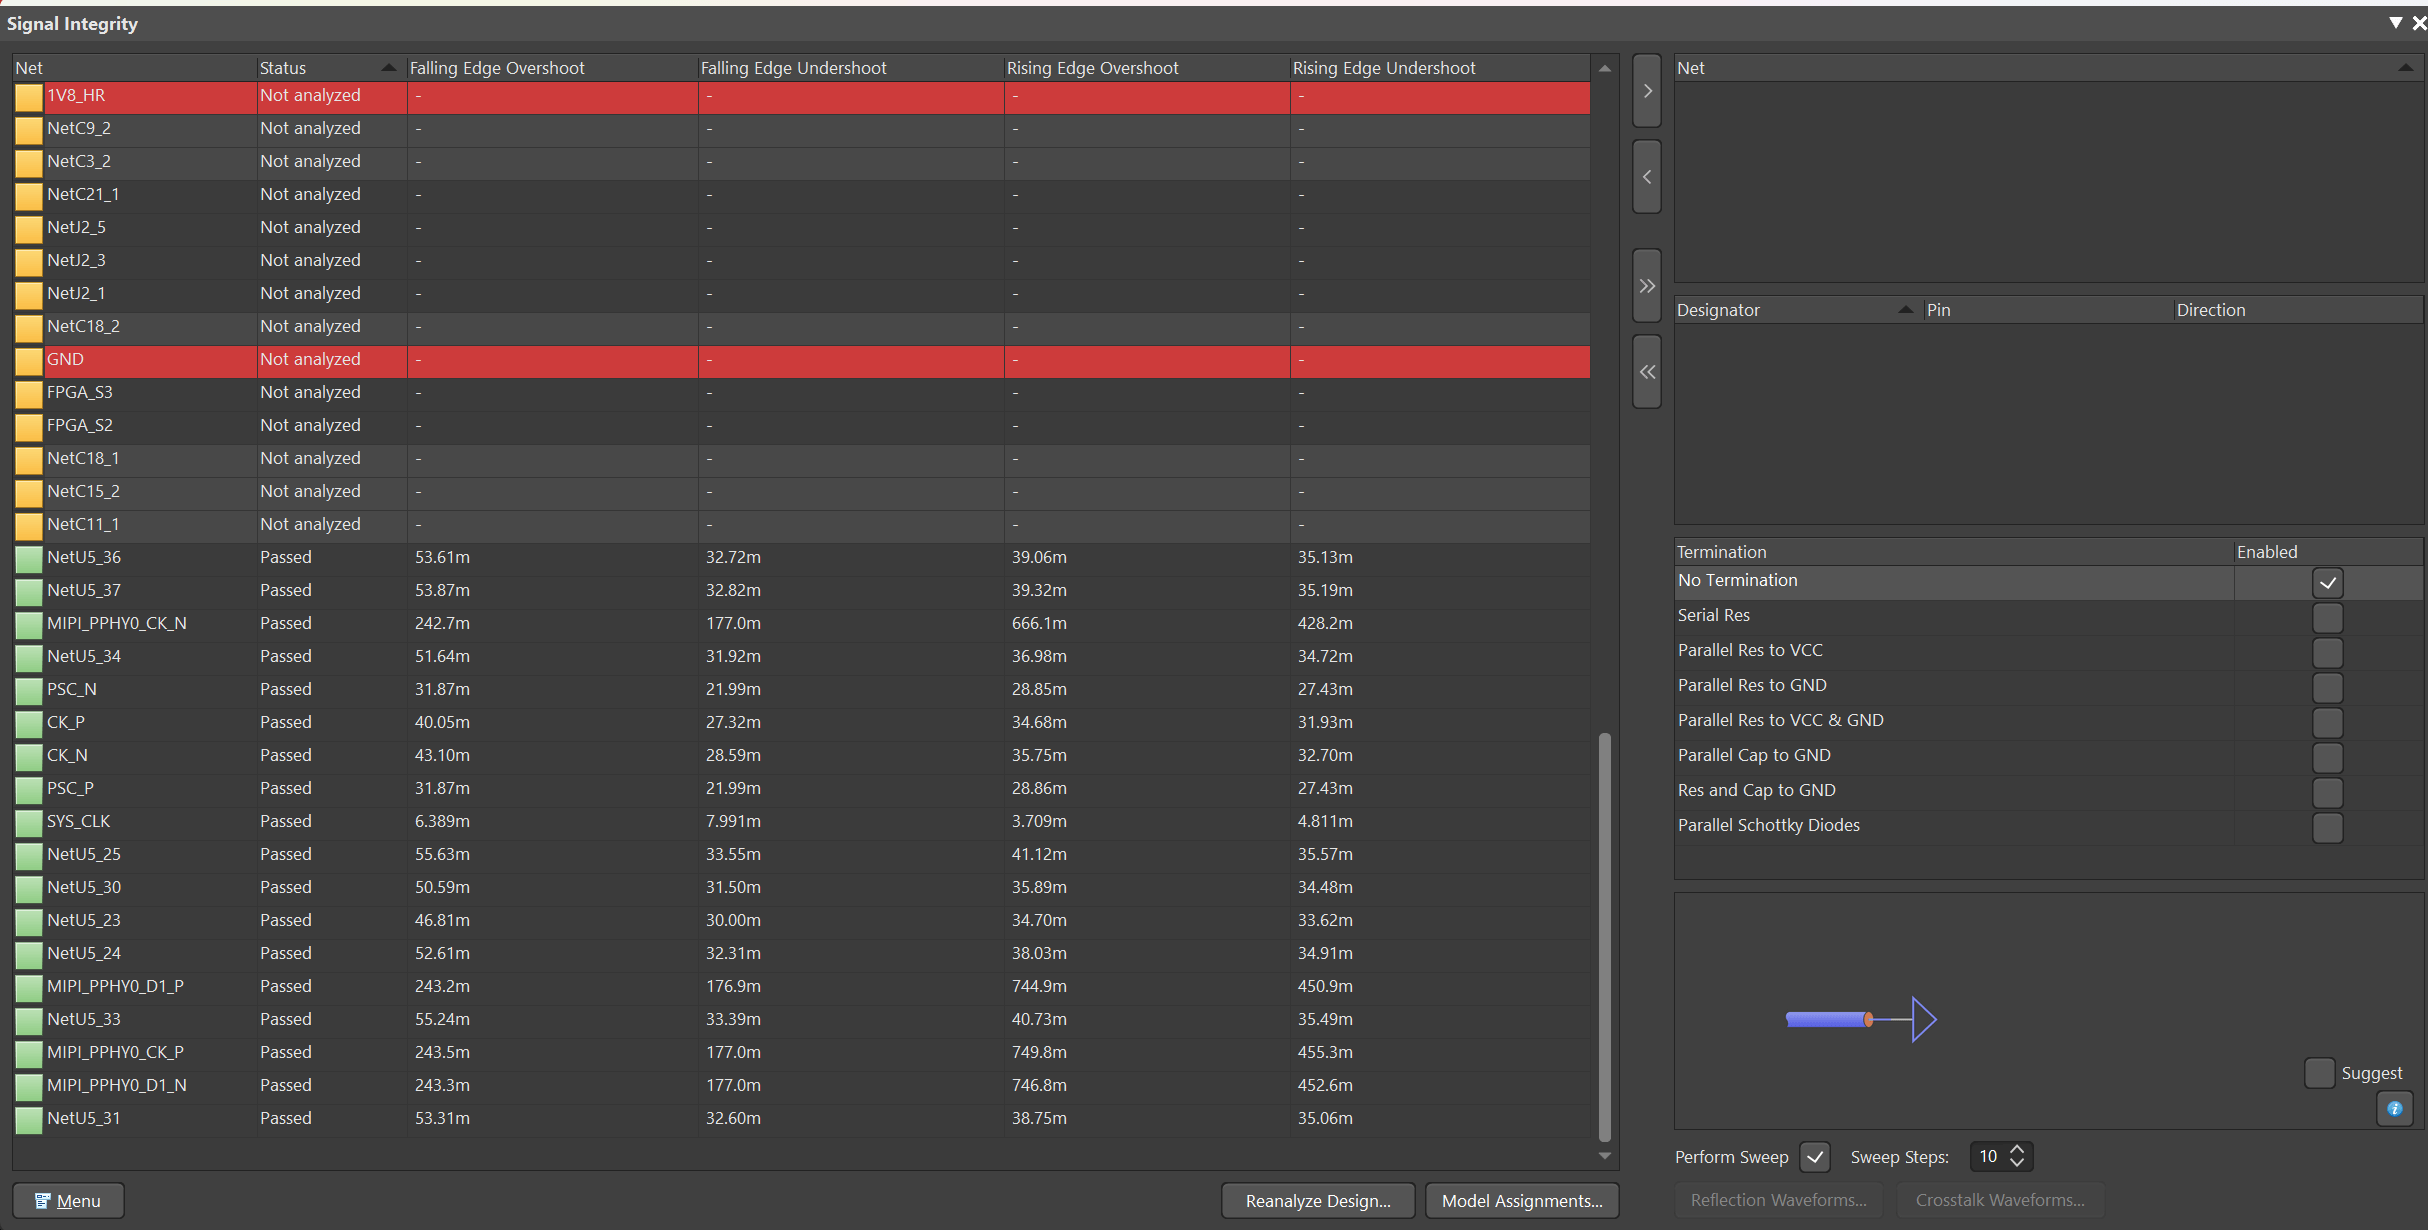Click the left arrow to remove a net

[1646, 176]
